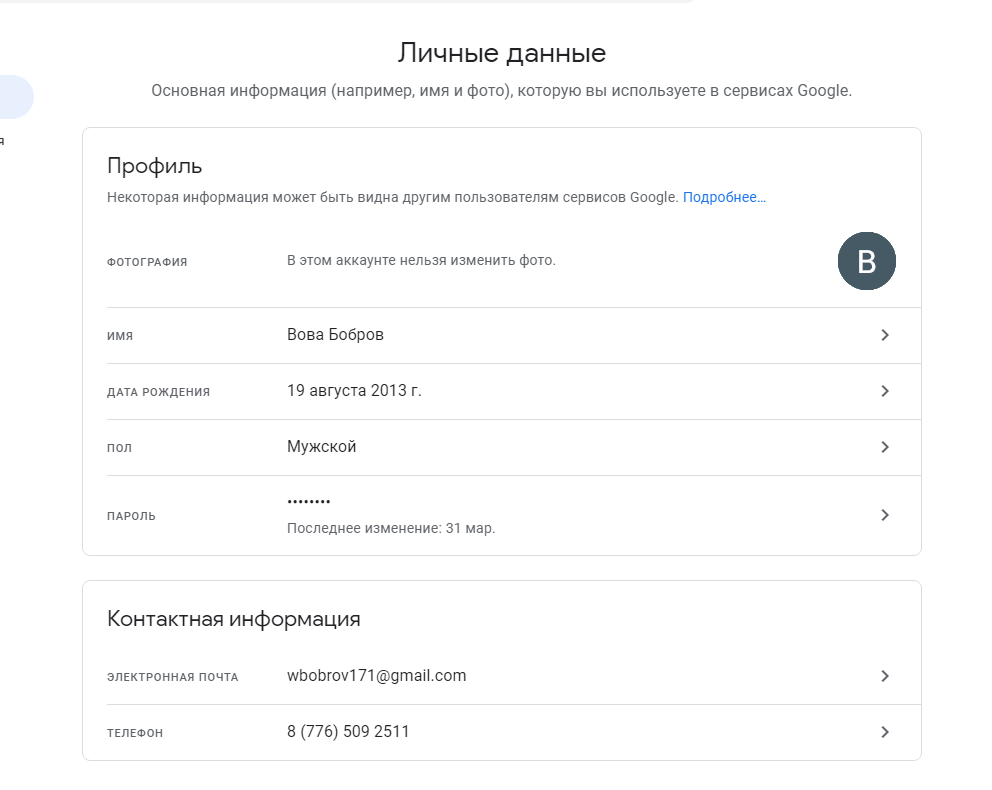
Task: Click the masked password dots
Action: [x=309, y=502]
